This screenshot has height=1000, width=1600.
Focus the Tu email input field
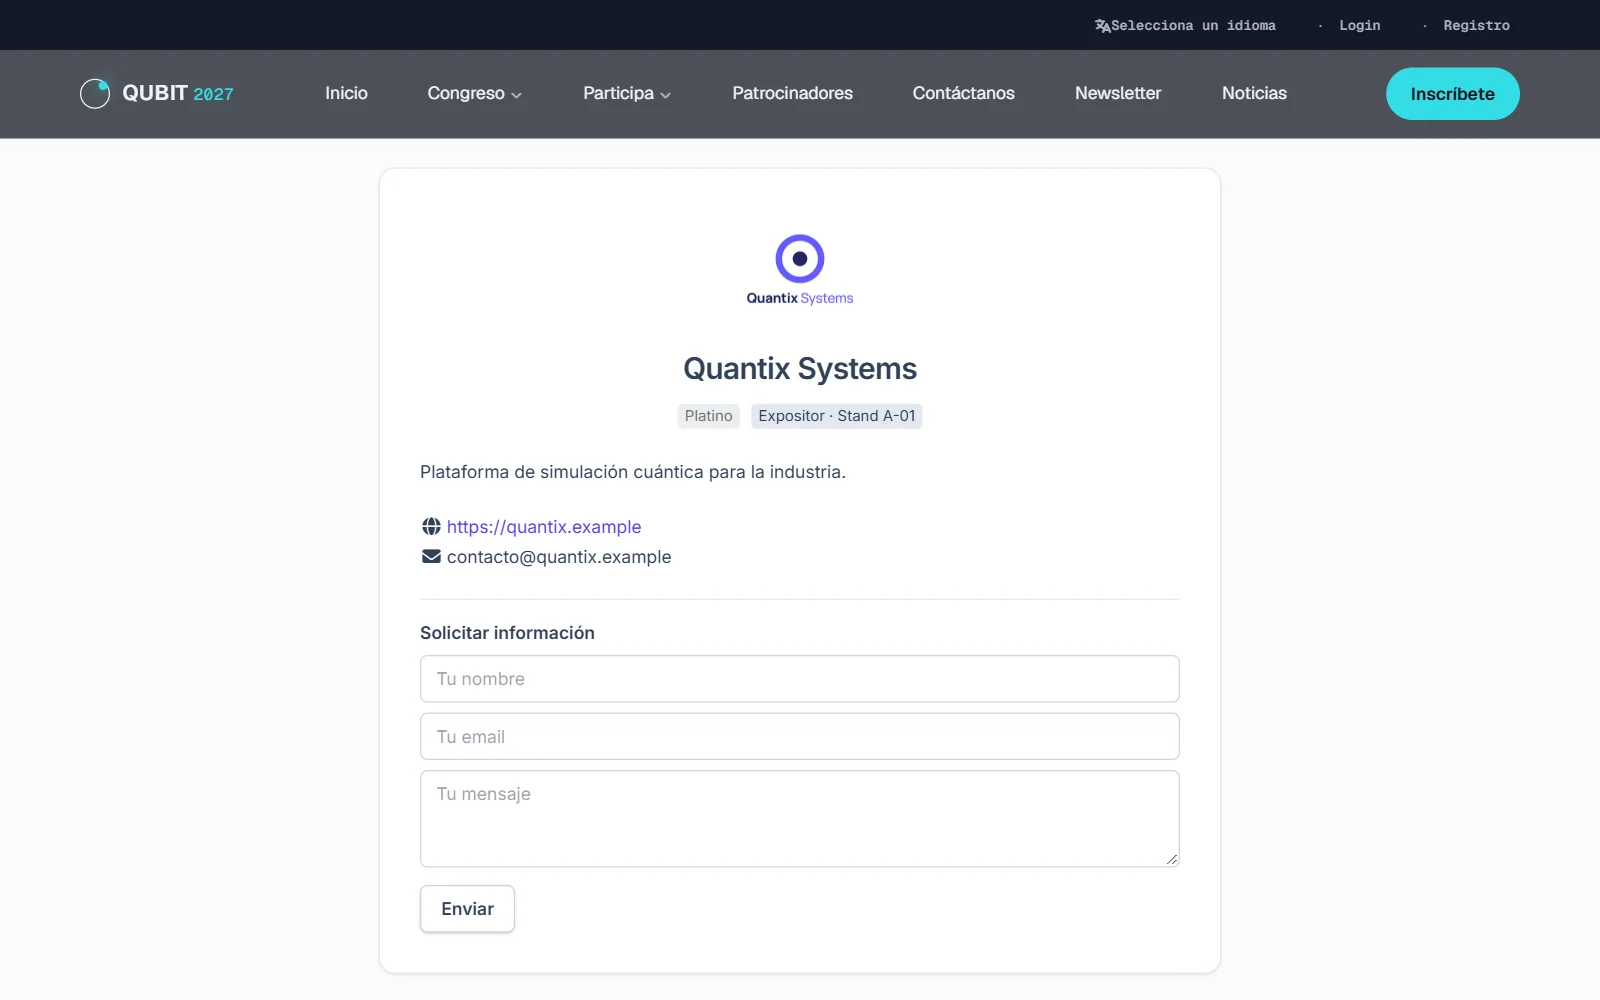[x=800, y=736]
